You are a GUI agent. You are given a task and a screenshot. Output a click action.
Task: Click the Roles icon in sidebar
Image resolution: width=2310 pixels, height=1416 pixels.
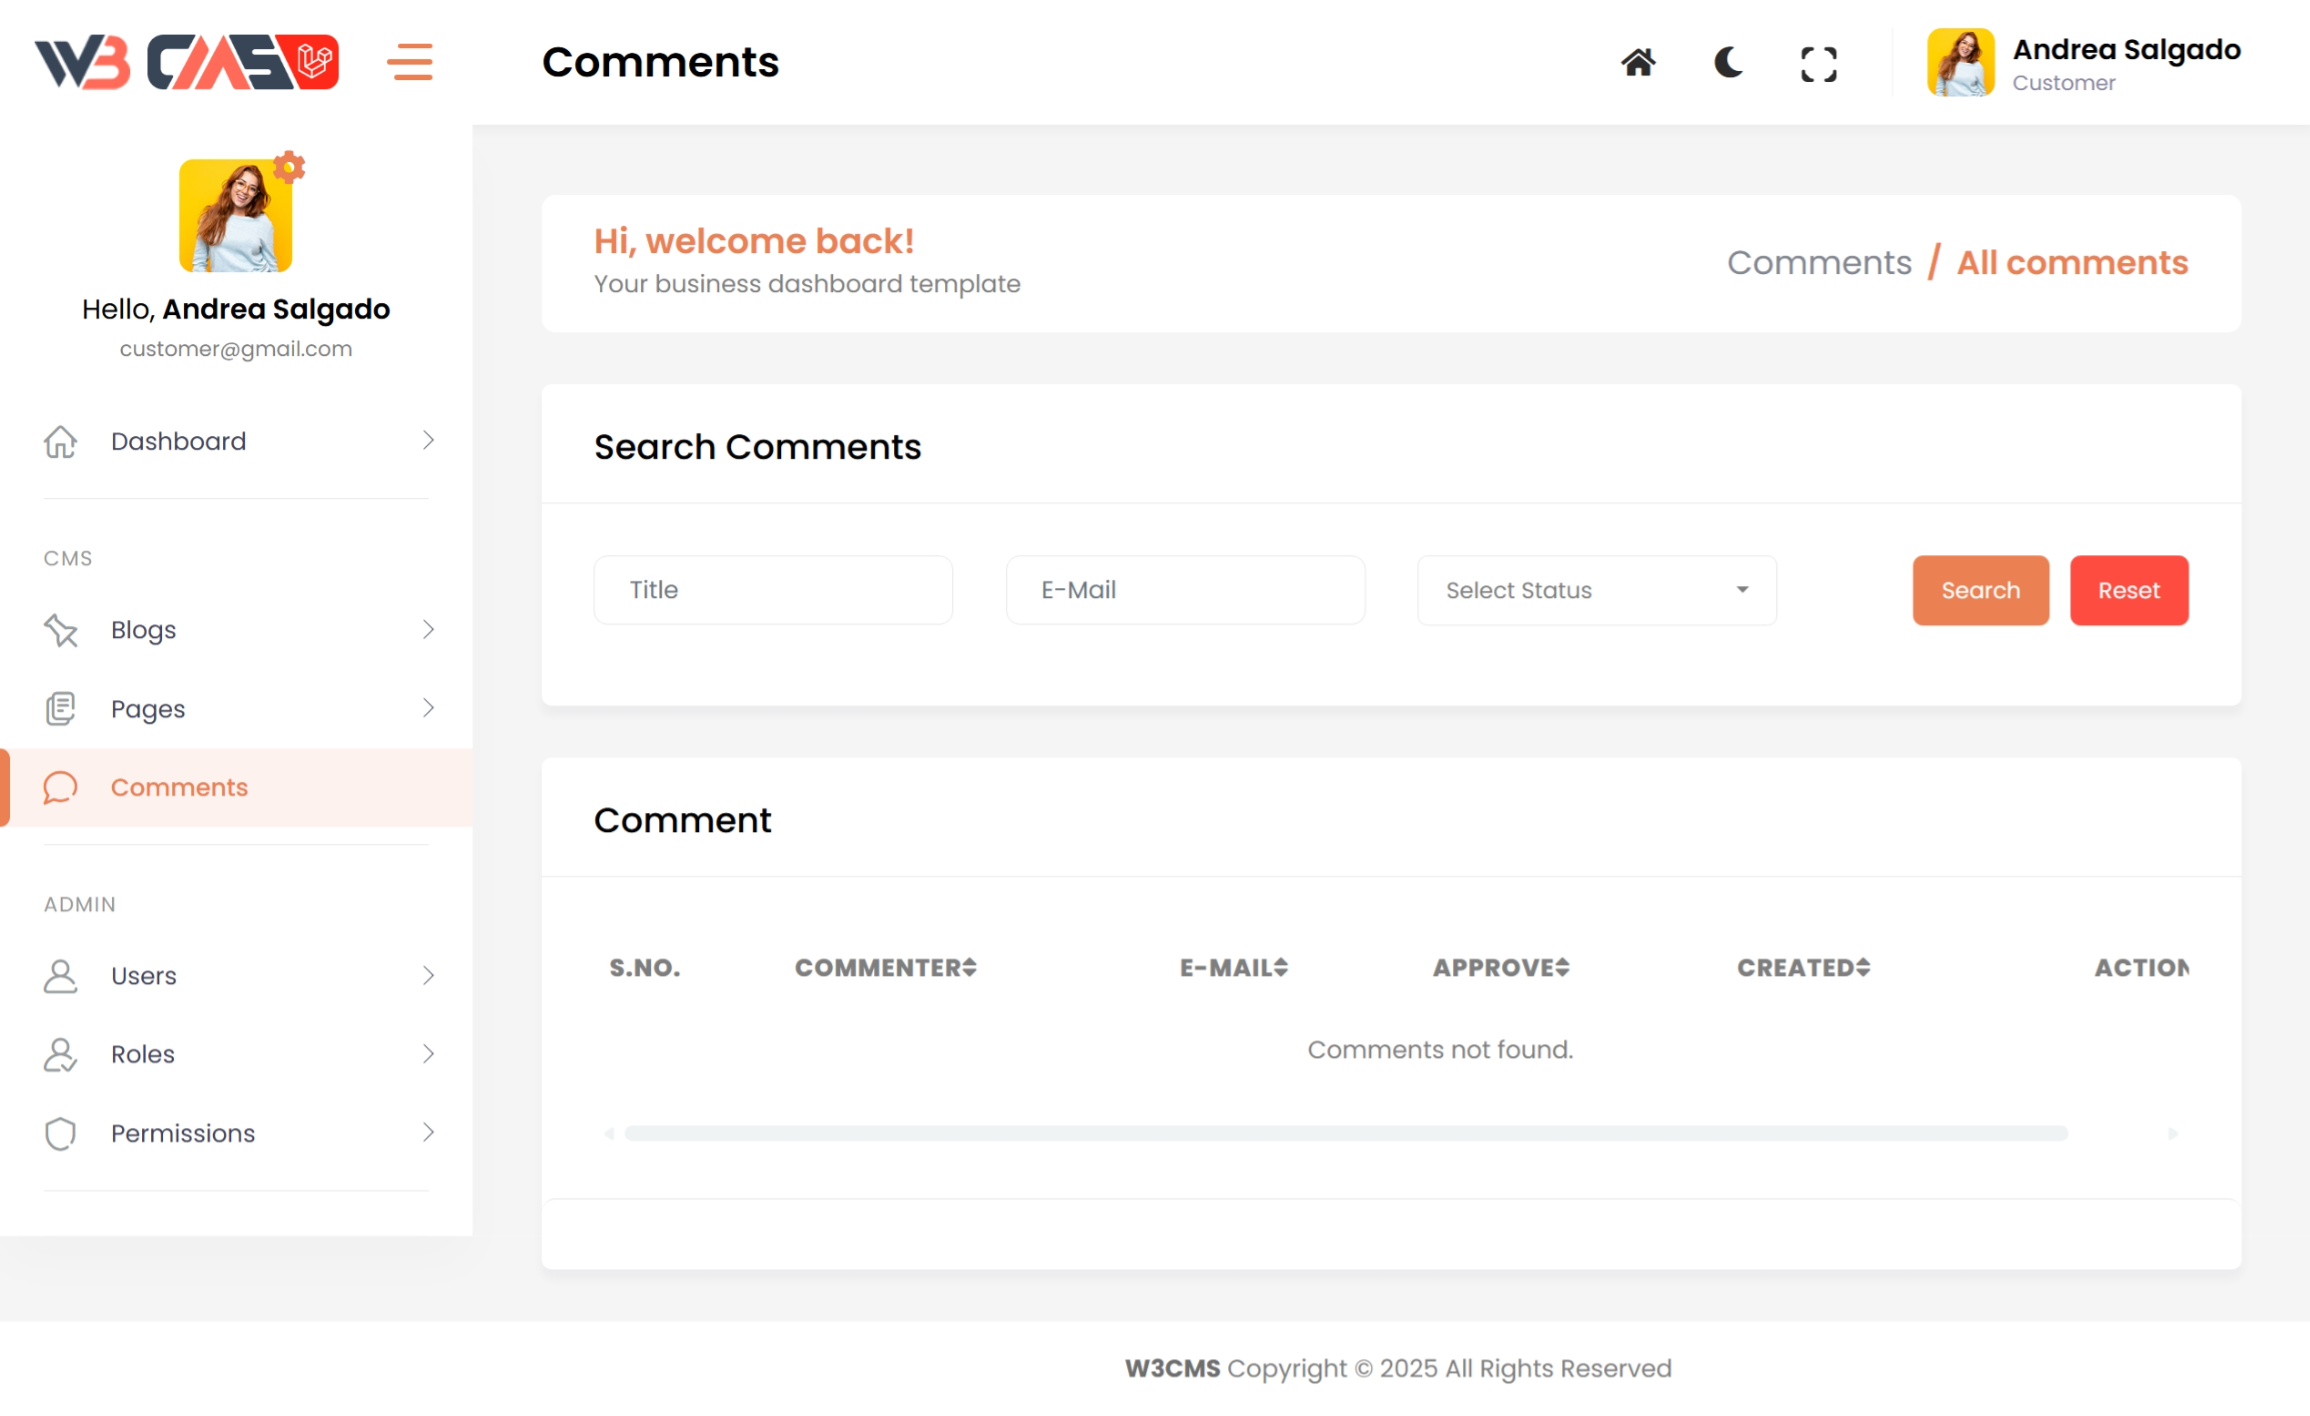point(60,1054)
